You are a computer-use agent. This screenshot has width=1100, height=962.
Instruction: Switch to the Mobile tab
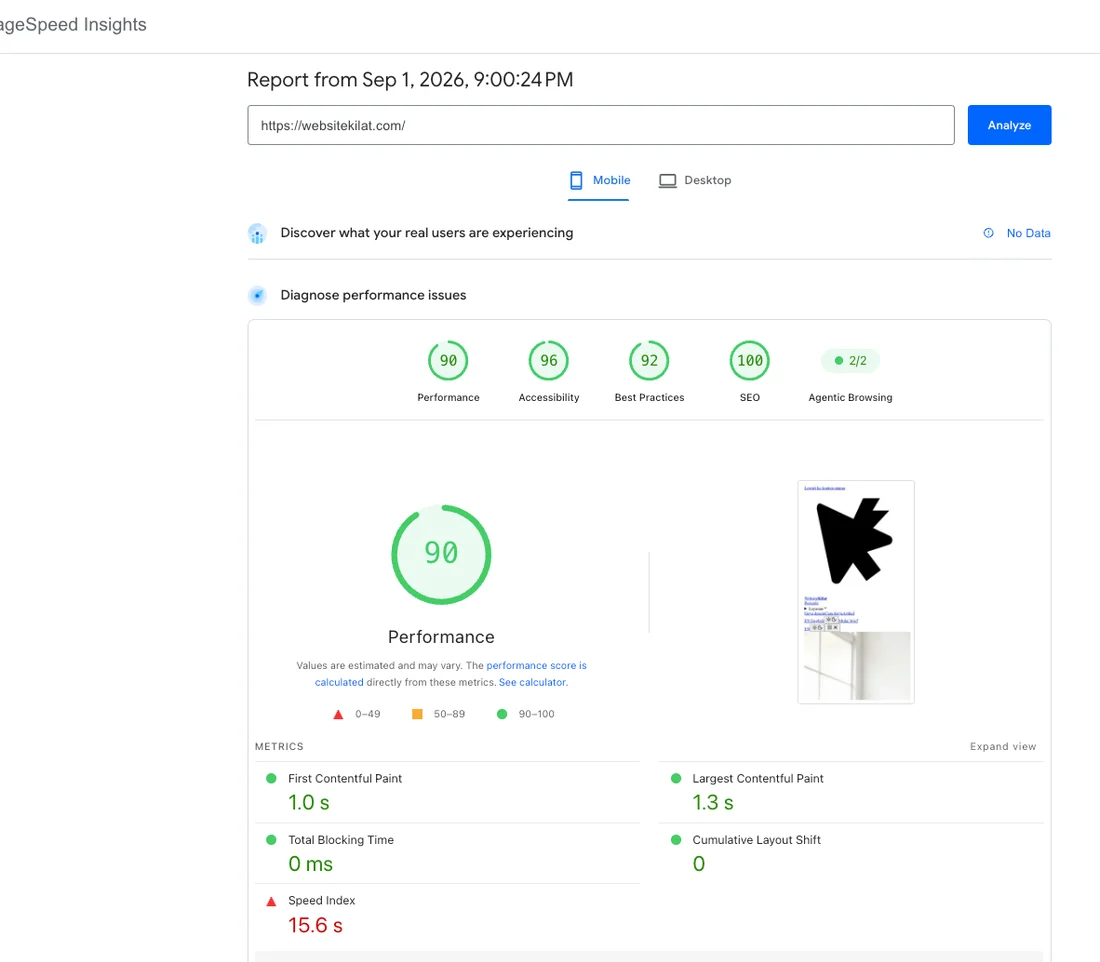598,180
